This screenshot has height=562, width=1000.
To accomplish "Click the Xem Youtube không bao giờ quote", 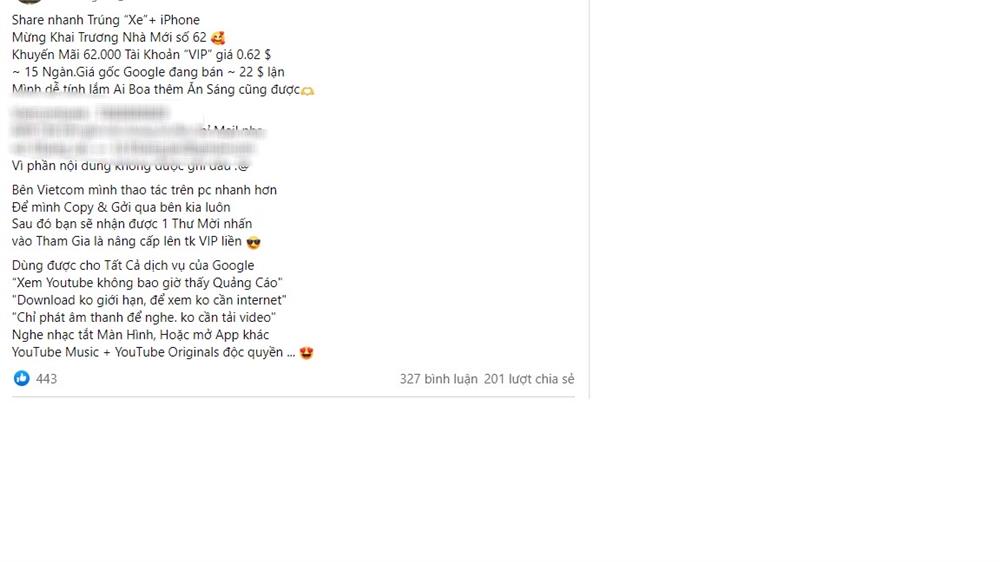I will click(147, 282).
